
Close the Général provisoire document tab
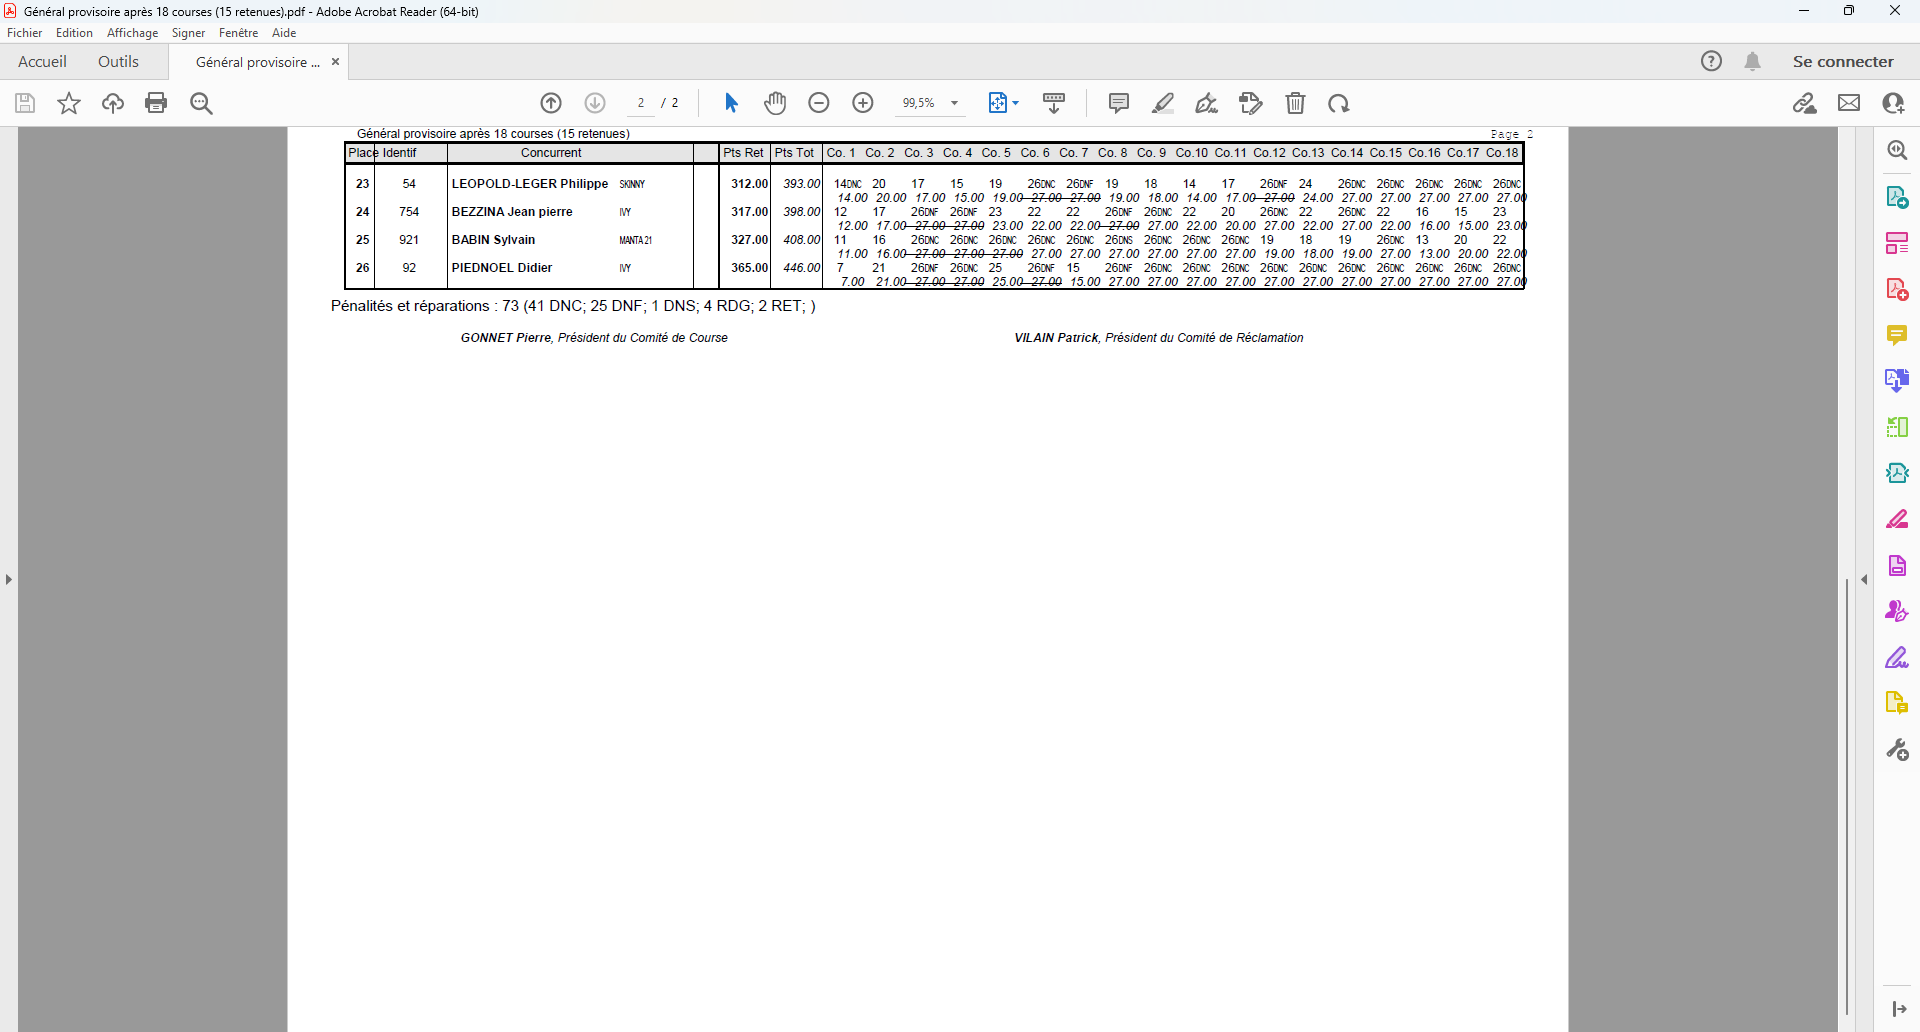tap(336, 62)
